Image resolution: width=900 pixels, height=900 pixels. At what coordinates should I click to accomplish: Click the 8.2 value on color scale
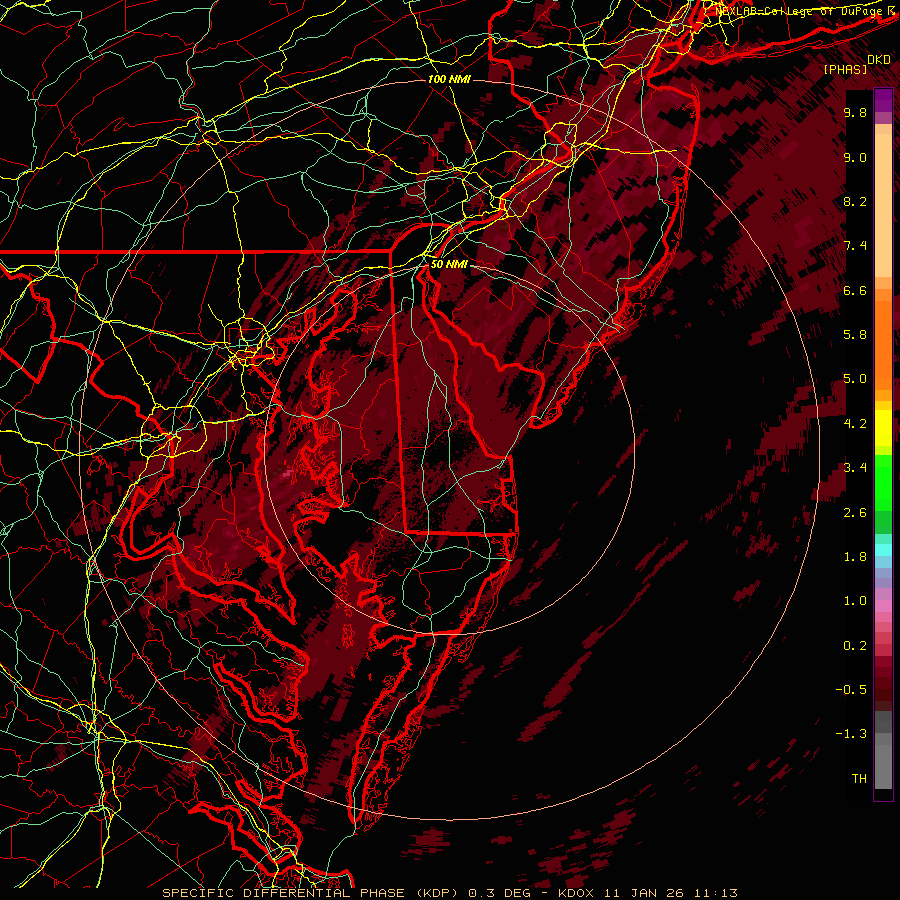click(x=855, y=202)
